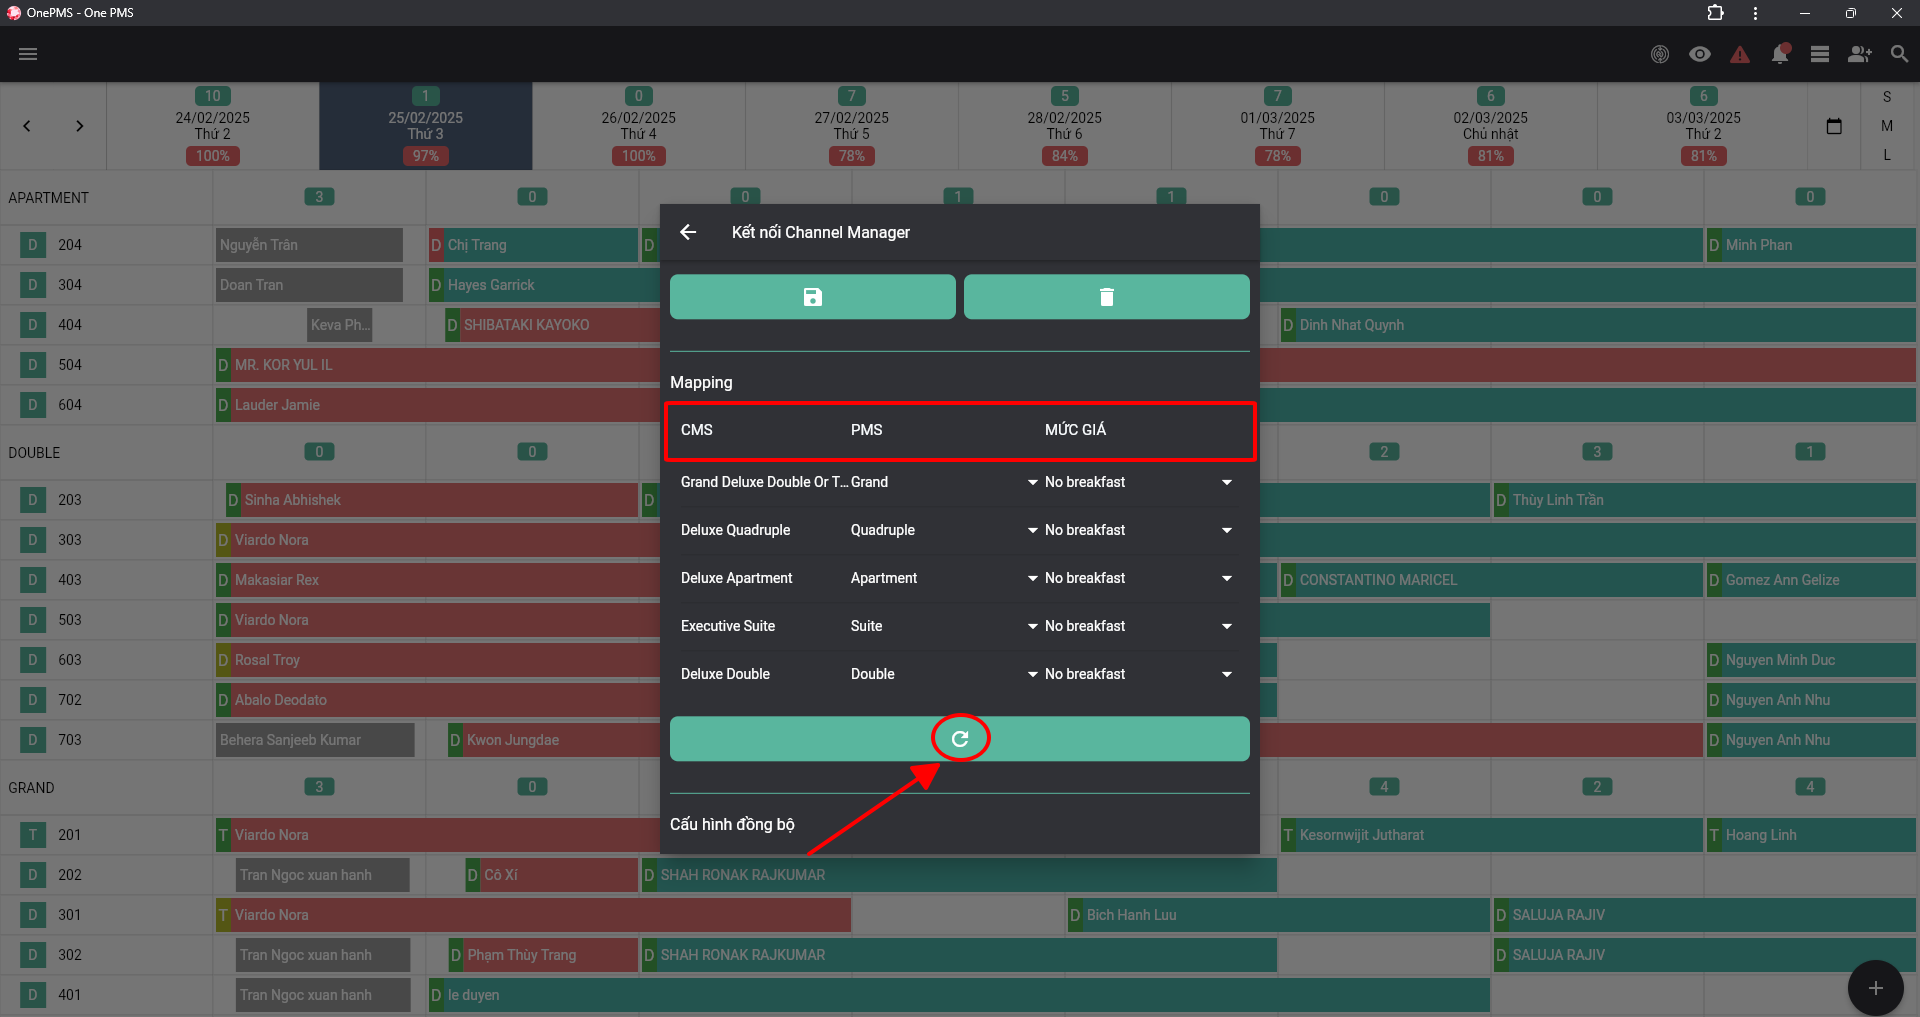
Task: Switch to S row size option
Action: point(1887,97)
